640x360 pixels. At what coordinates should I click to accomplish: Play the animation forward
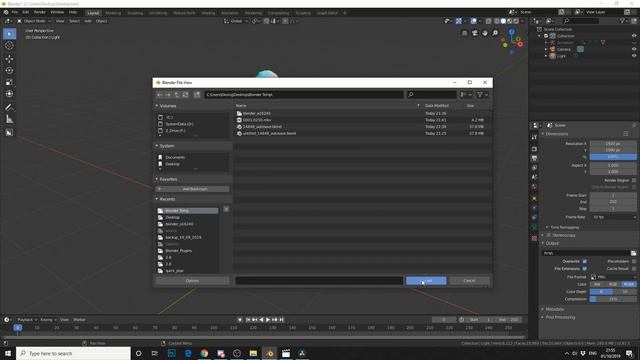pos(268,320)
